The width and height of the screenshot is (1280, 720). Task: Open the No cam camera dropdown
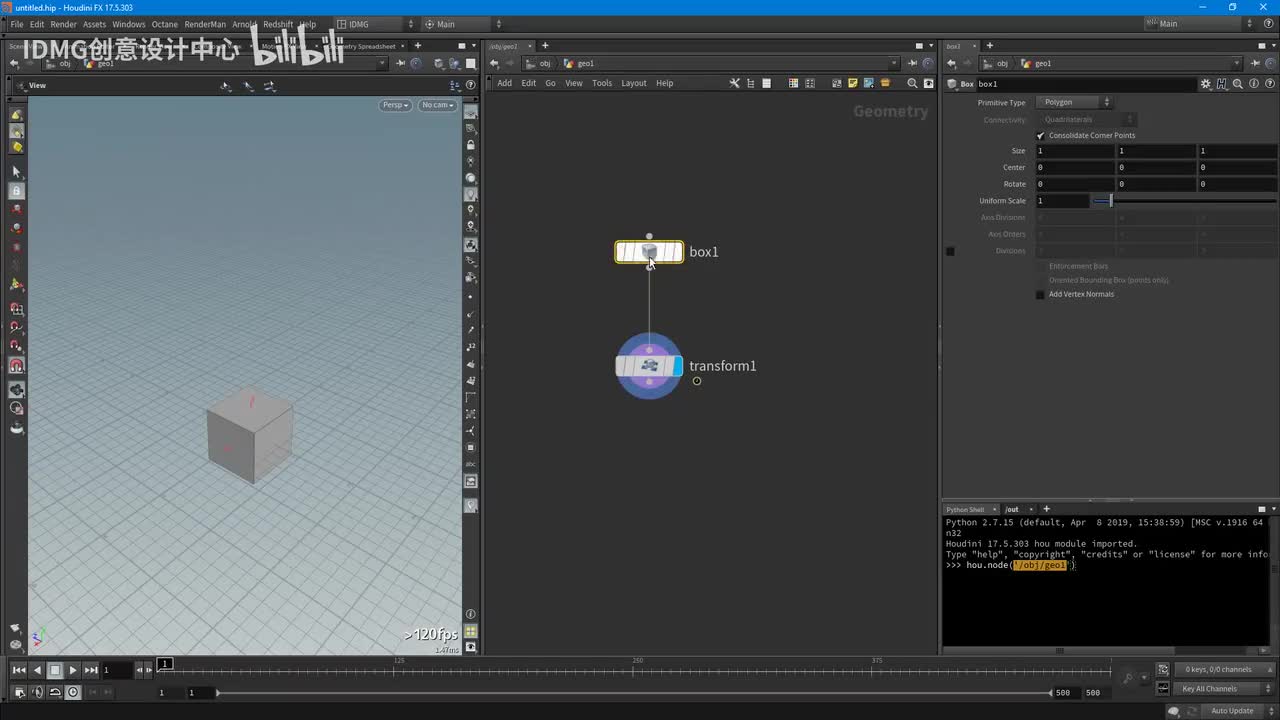click(x=437, y=105)
